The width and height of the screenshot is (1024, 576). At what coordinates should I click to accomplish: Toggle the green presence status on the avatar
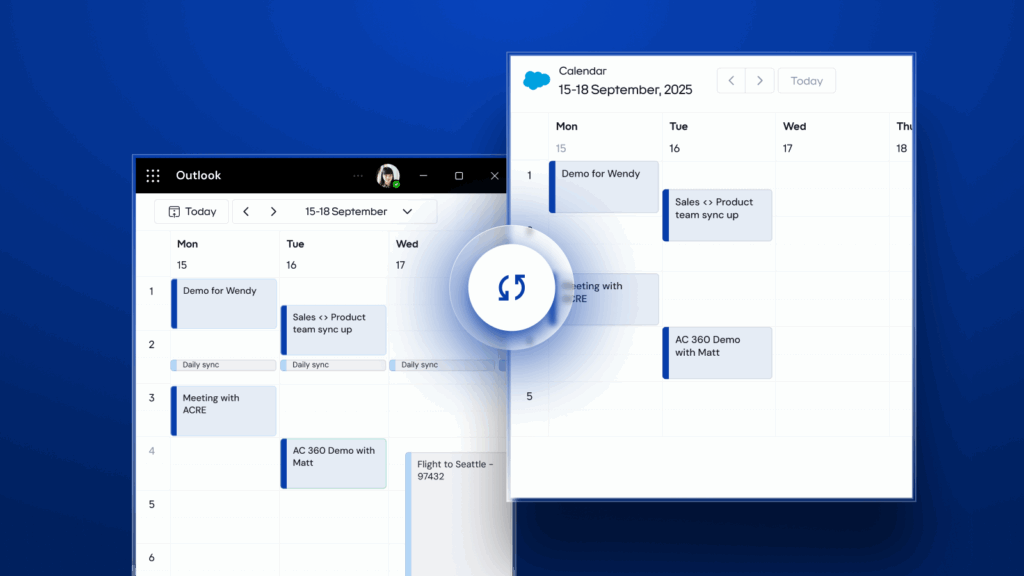coord(397,183)
